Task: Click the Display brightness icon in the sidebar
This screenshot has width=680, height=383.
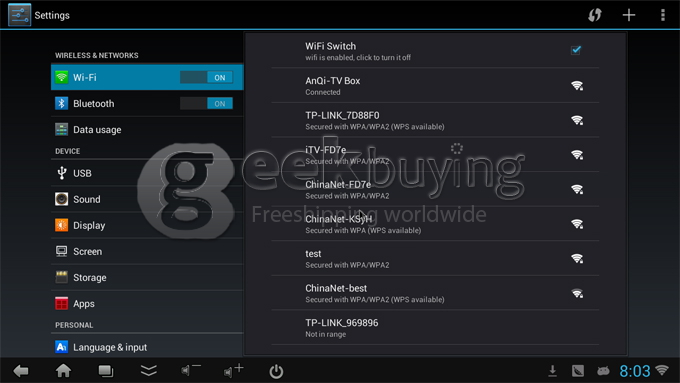Action: click(61, 225)
